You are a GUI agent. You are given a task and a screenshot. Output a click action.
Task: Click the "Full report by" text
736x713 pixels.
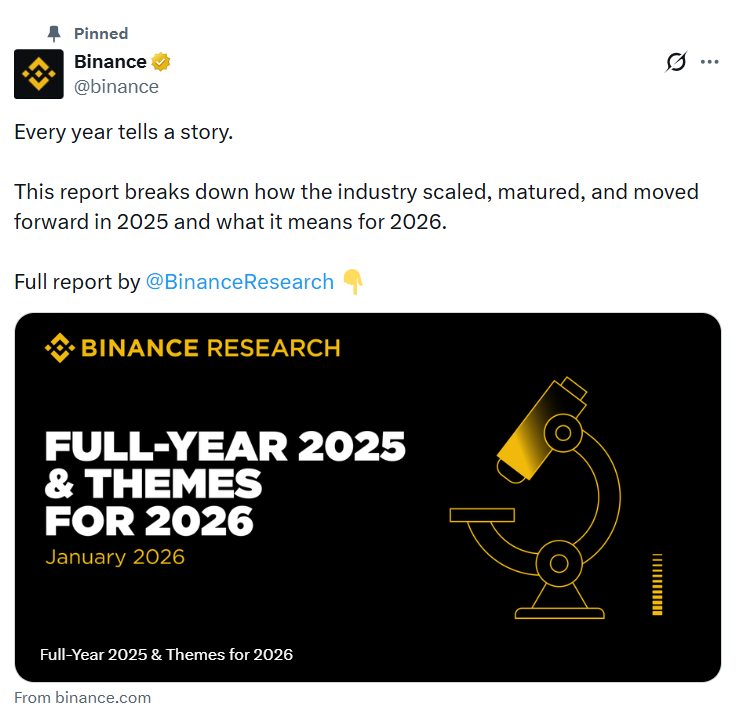coord(77,282)
